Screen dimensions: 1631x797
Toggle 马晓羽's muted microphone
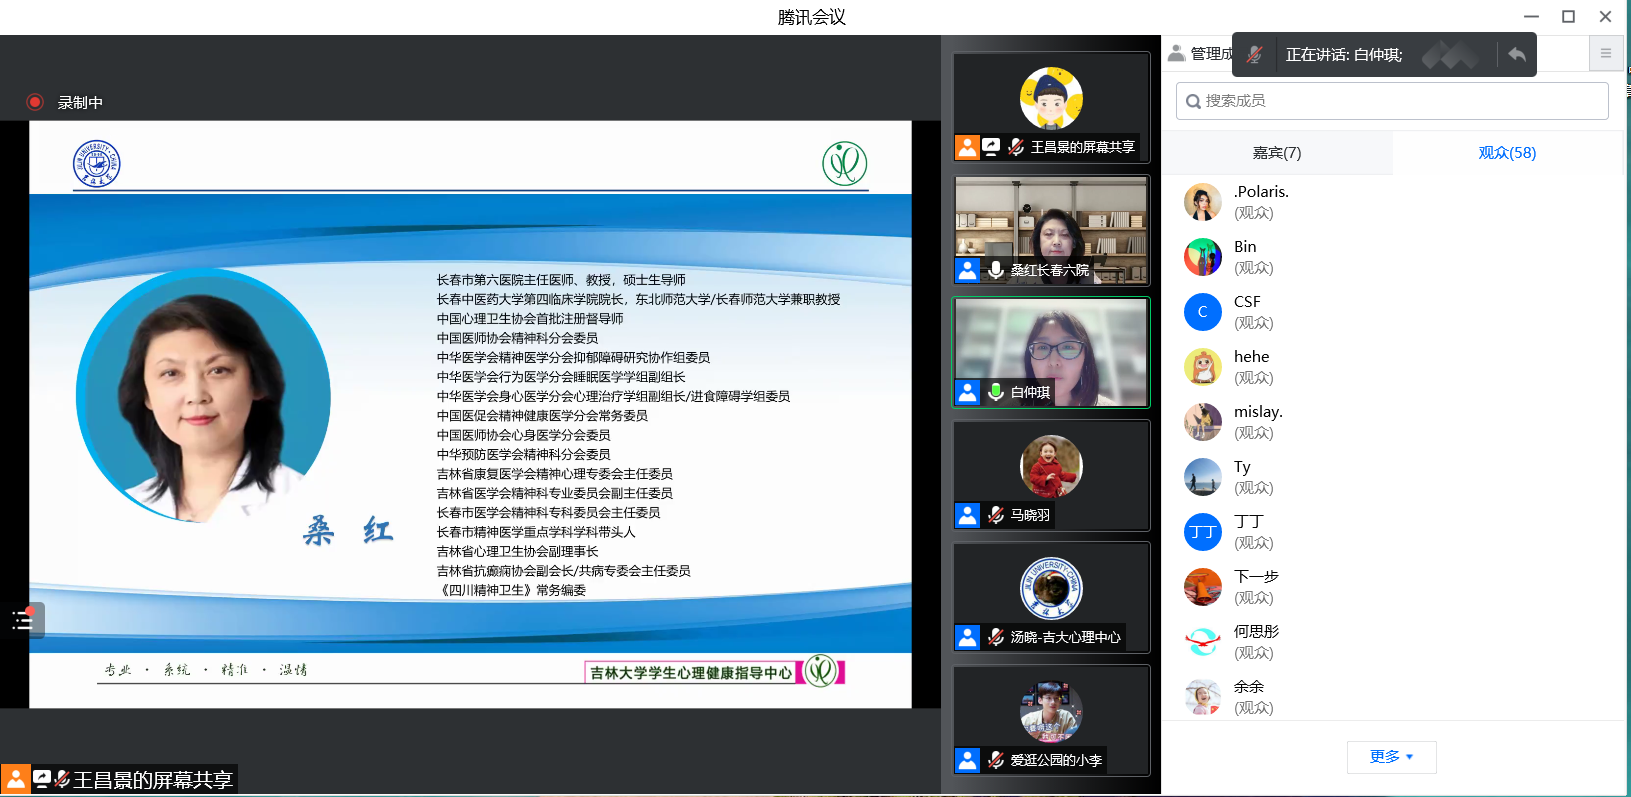(x=995, y=515)
